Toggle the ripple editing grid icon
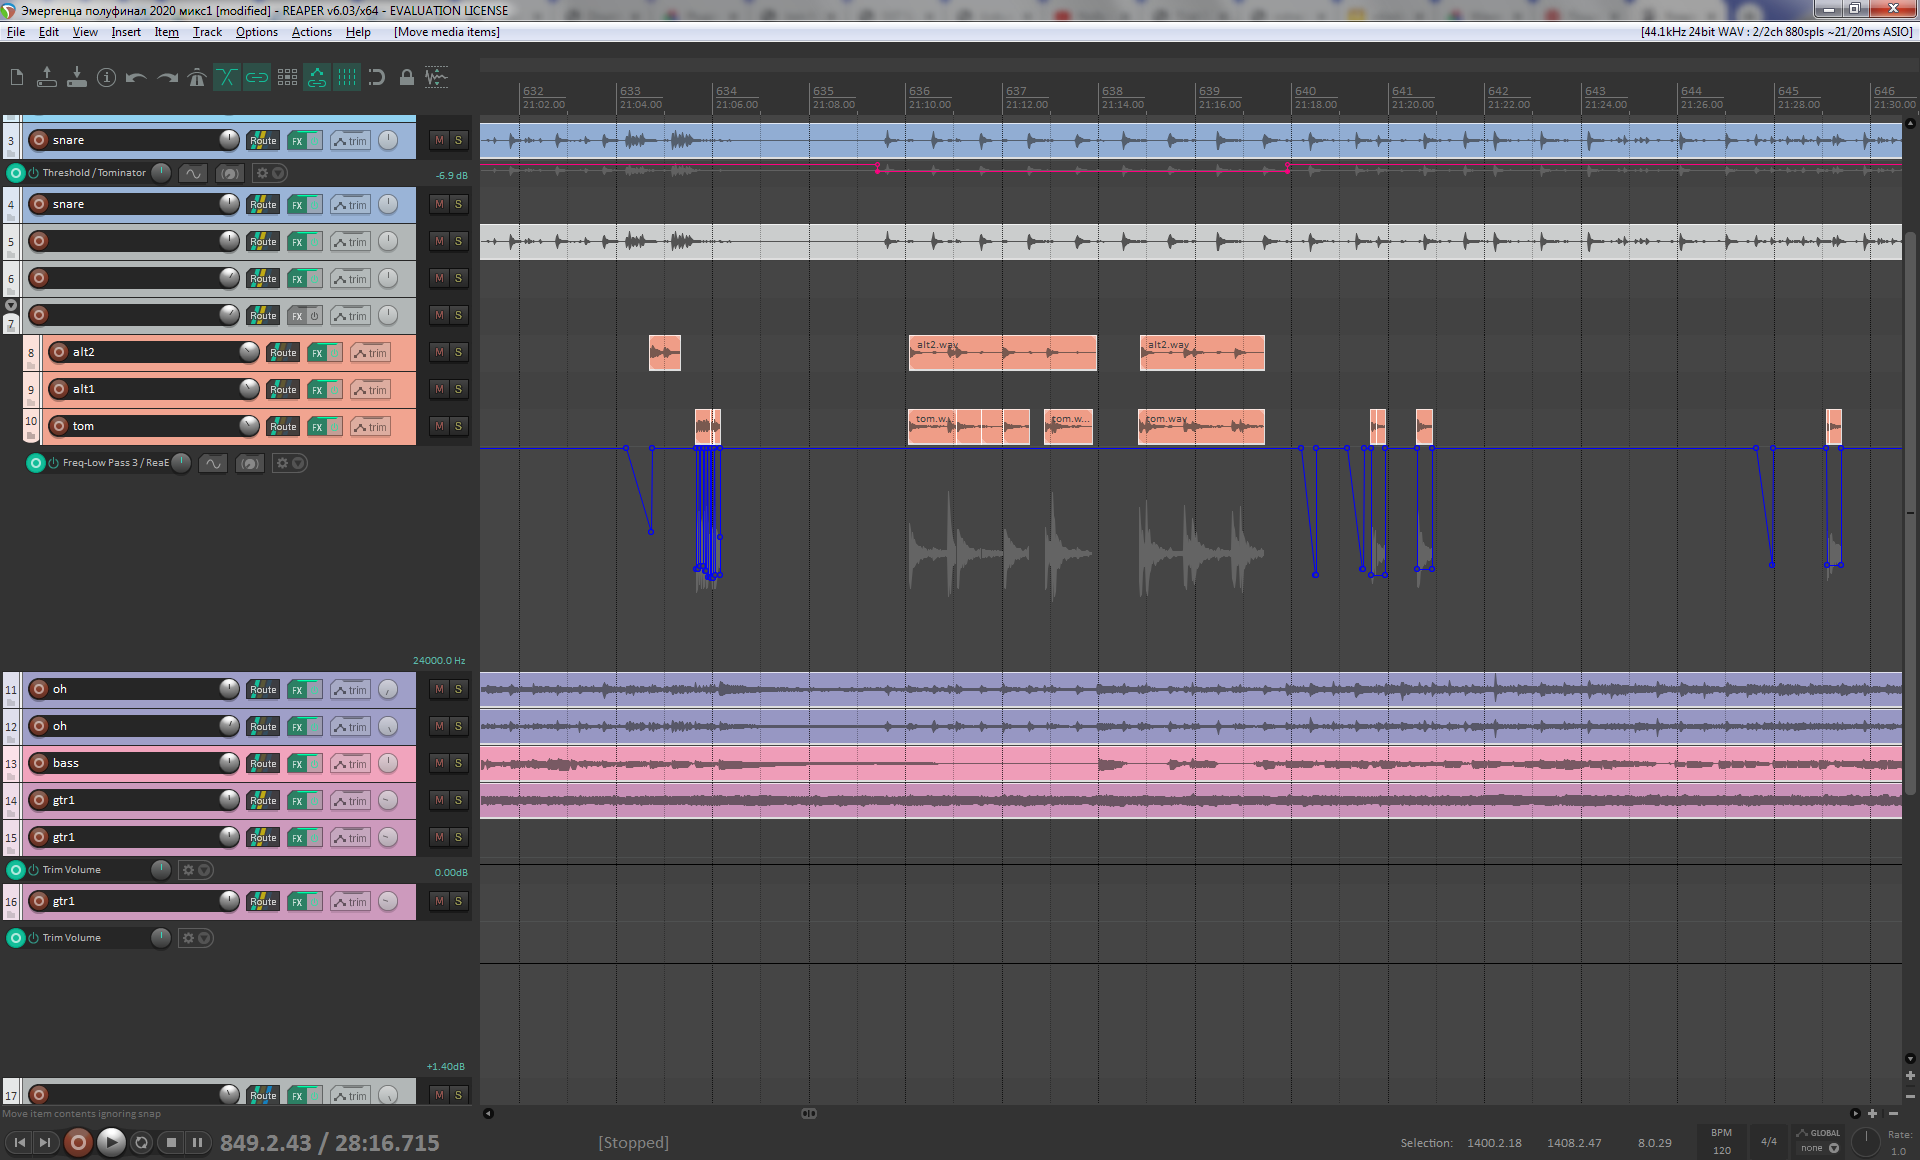The image size is (1920, 1160). 287,77
